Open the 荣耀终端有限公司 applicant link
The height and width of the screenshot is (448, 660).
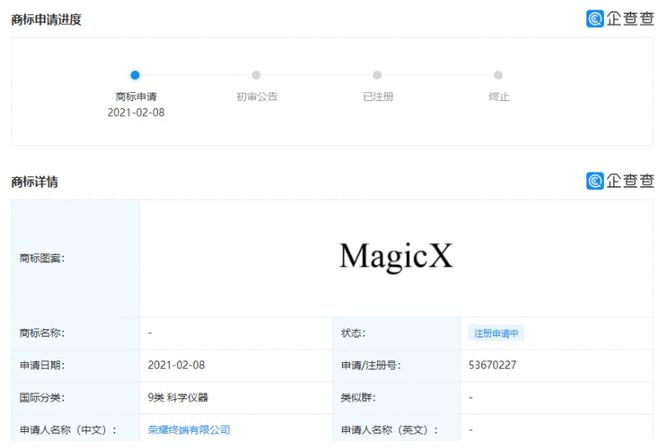189,430
